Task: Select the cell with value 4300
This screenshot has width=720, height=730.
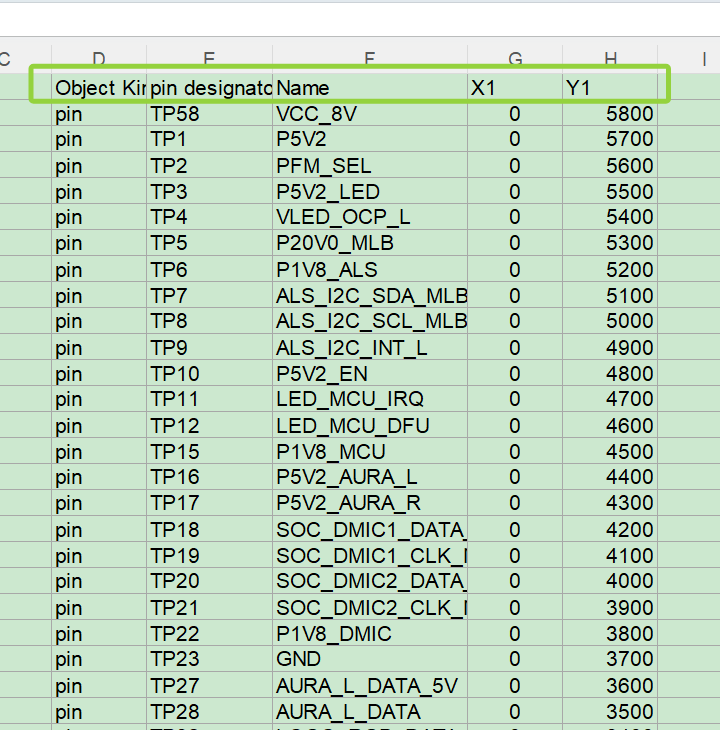Action: tap(610, 502)
